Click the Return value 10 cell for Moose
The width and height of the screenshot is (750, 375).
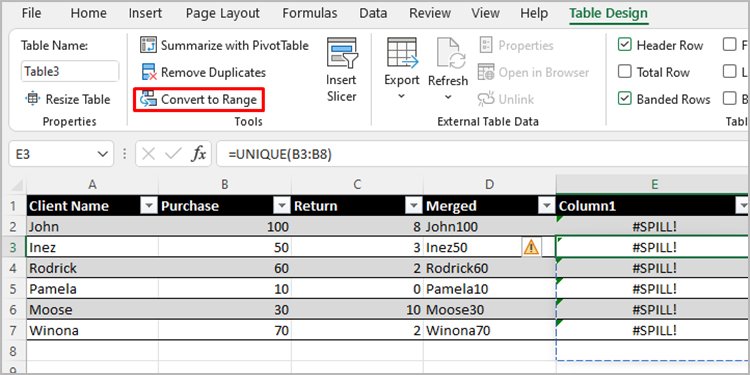357,310
